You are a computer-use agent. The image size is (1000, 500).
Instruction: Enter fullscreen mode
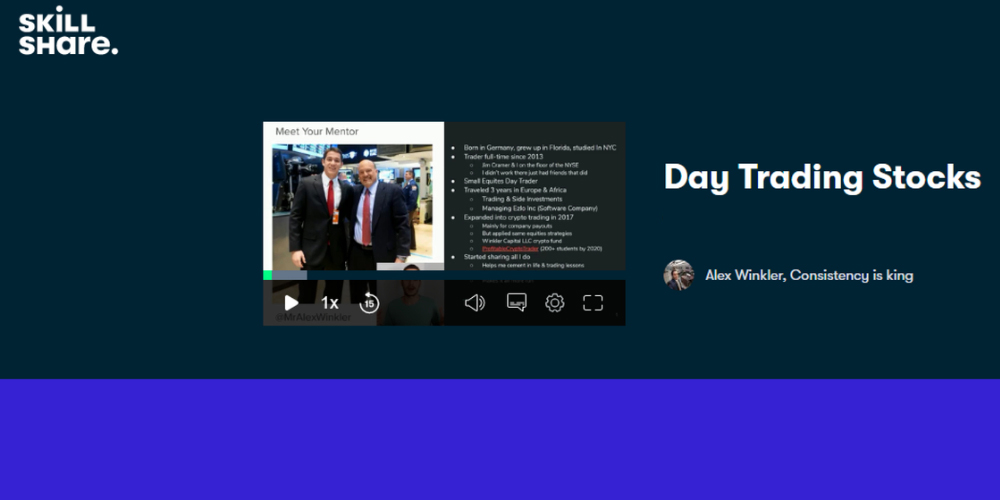point(593,303)
